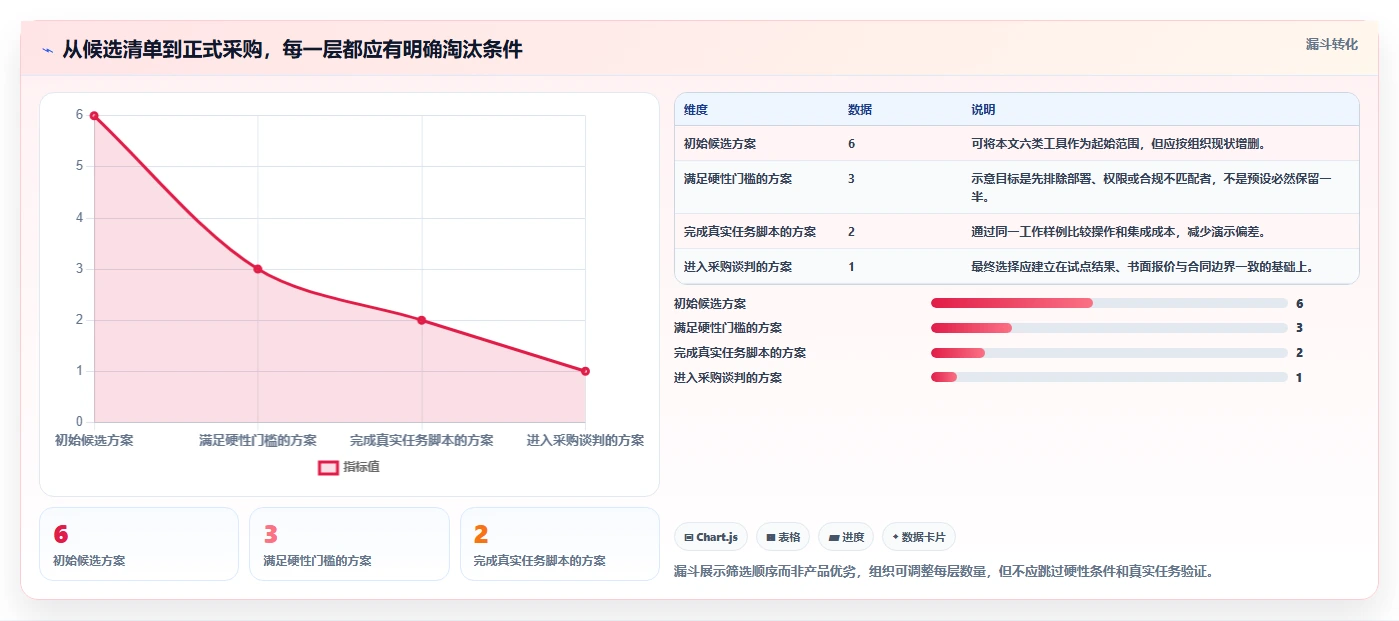Click the page title 从候选清单到正式采购
This screenshot has width=1399, height=621.
(x=292, y=50)
